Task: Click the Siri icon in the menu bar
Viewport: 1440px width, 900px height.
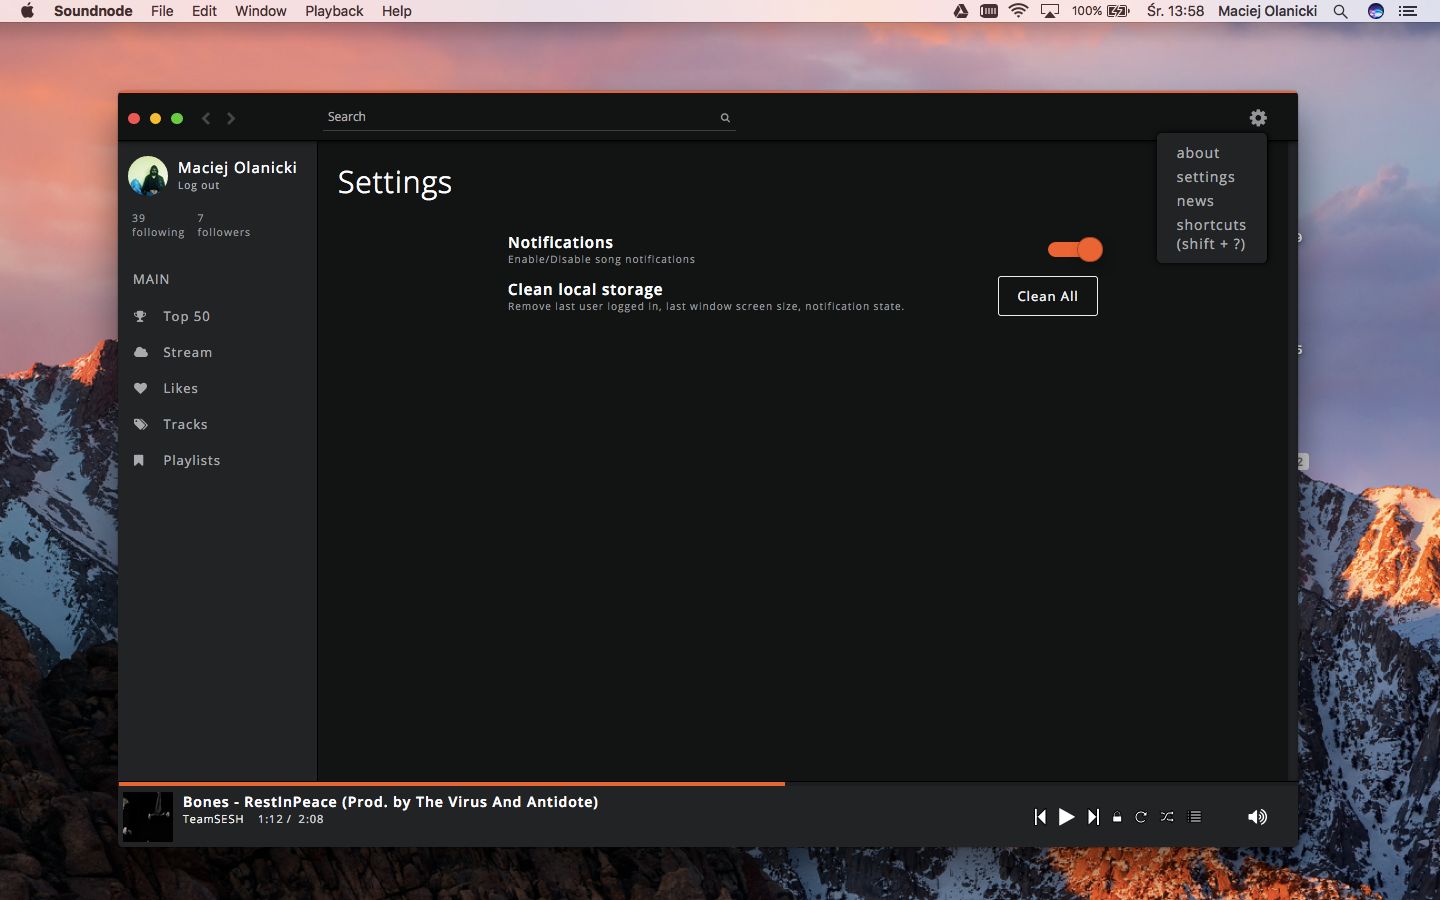Action: (1376, 11)
